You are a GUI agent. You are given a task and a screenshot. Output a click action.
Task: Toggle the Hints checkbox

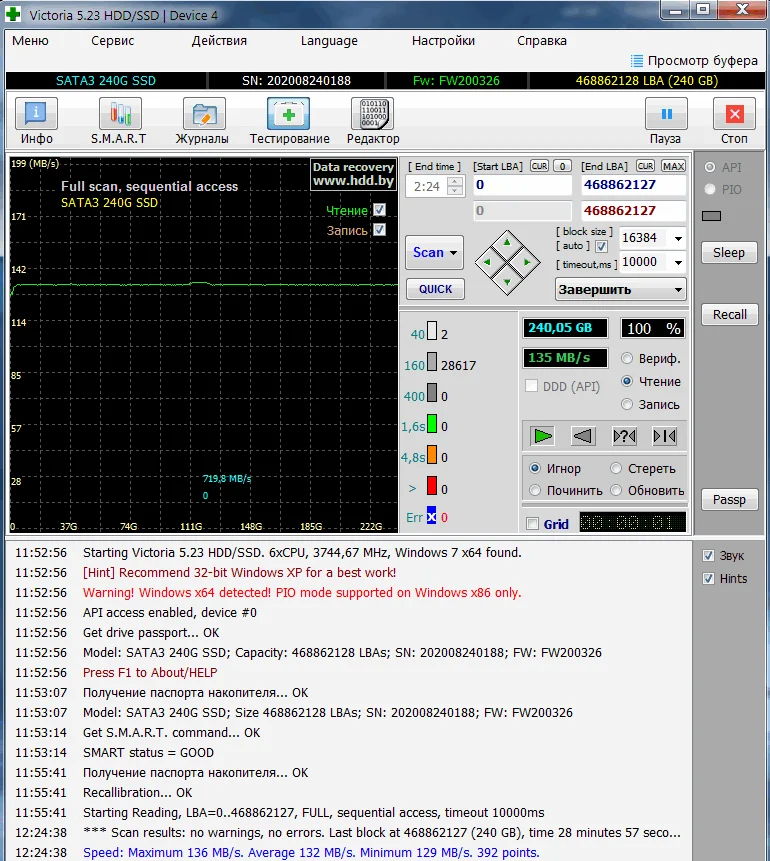pyautogui.click(x=708, y=579)
